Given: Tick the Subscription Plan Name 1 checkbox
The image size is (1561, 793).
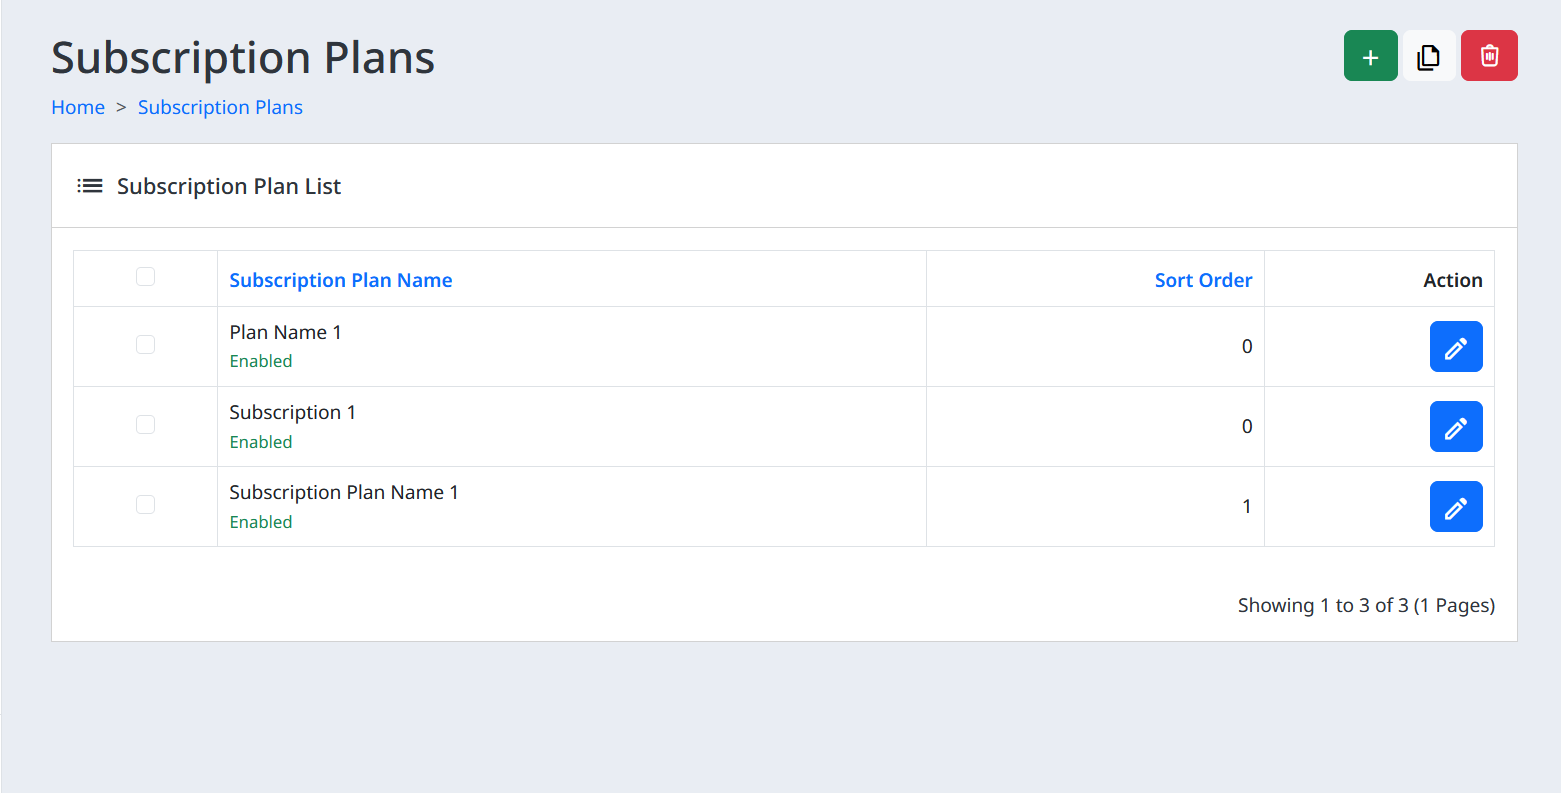Looking at the screenshot, I should 146,505.
